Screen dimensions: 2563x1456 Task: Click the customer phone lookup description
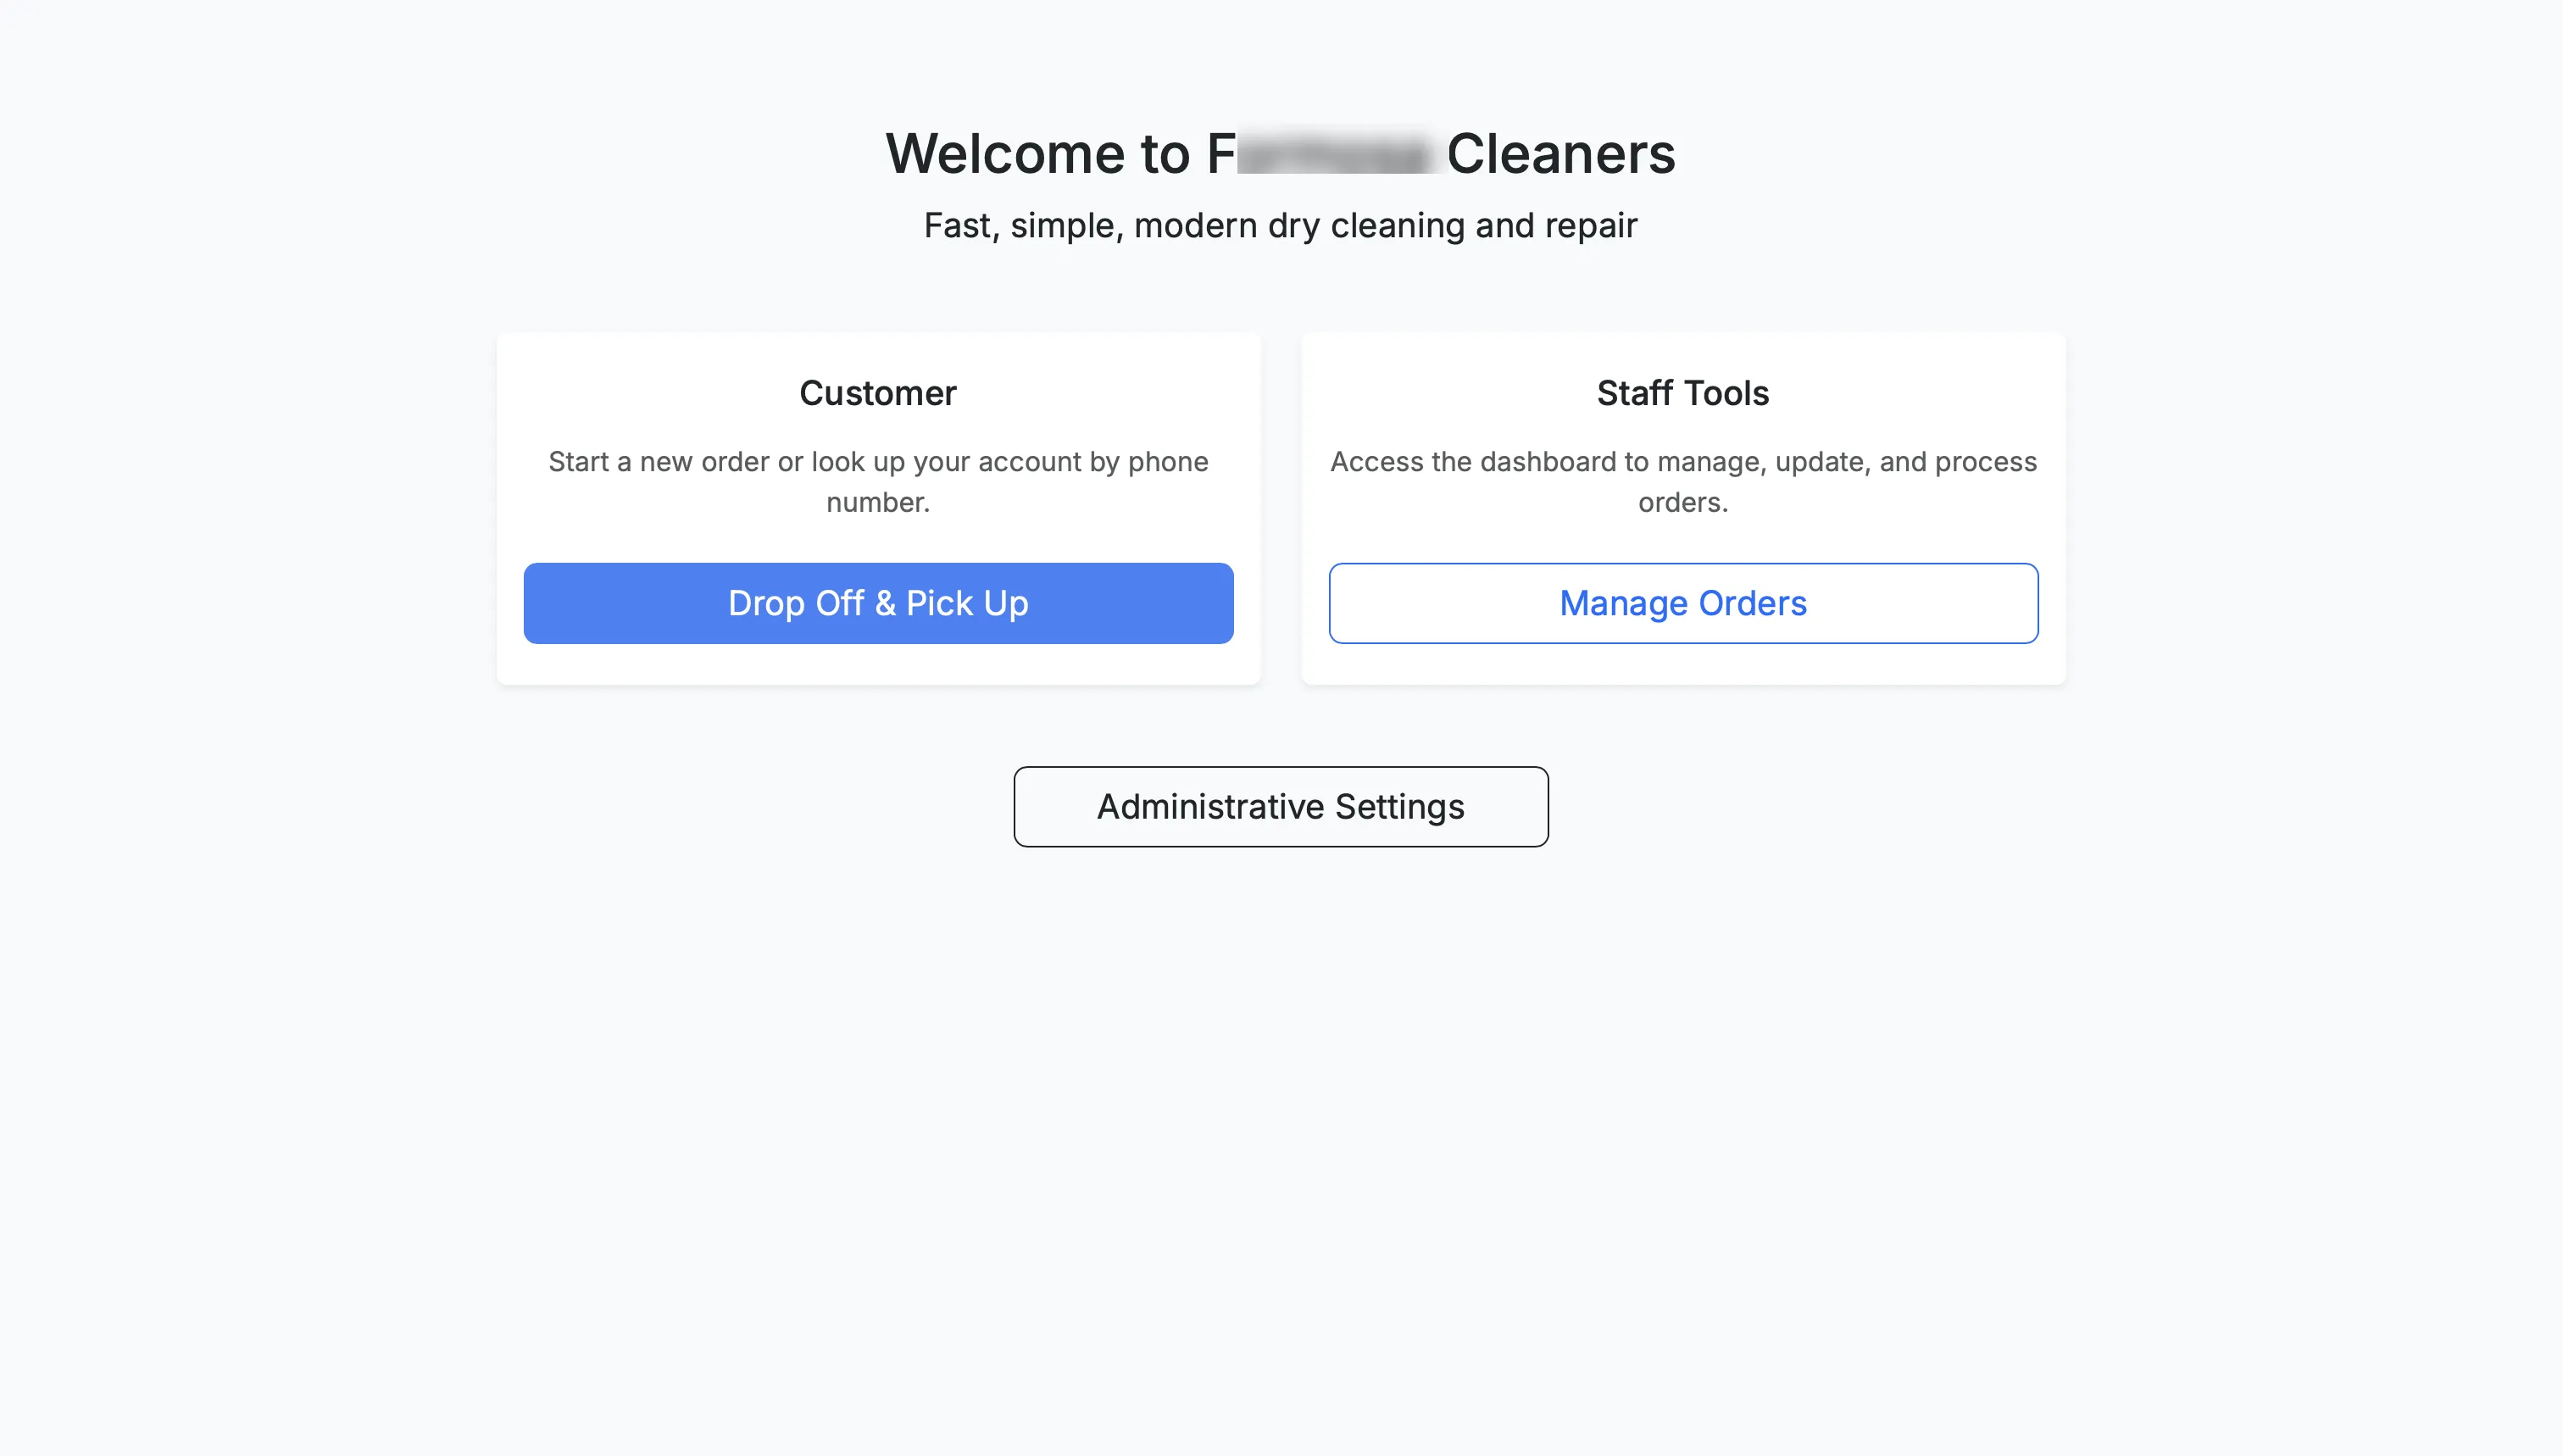(877, 482)
